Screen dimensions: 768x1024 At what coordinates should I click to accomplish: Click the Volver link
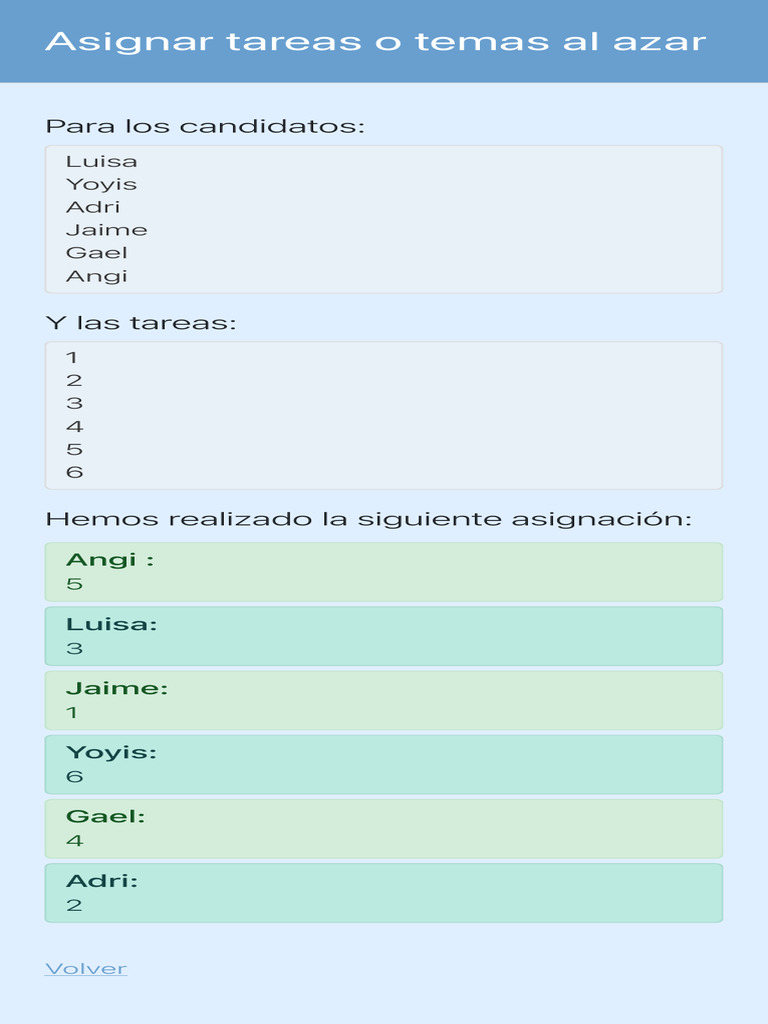(86, 968)
